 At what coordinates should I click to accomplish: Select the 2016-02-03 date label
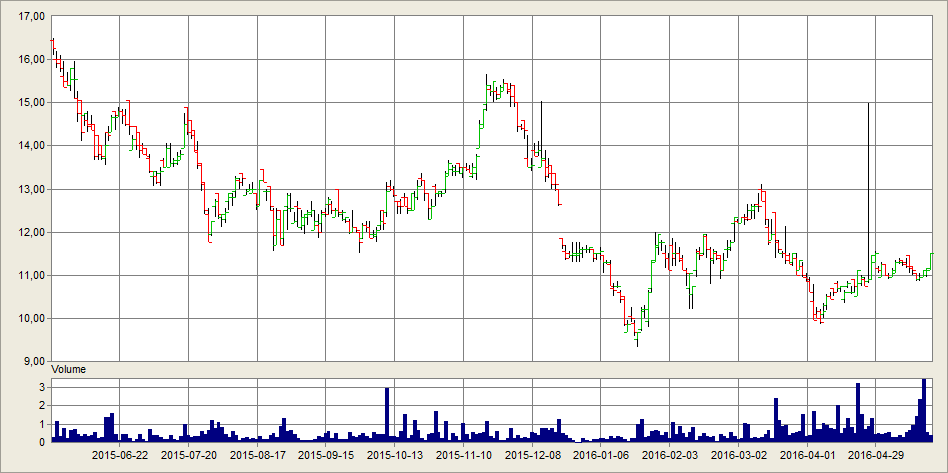click(670, 454)
